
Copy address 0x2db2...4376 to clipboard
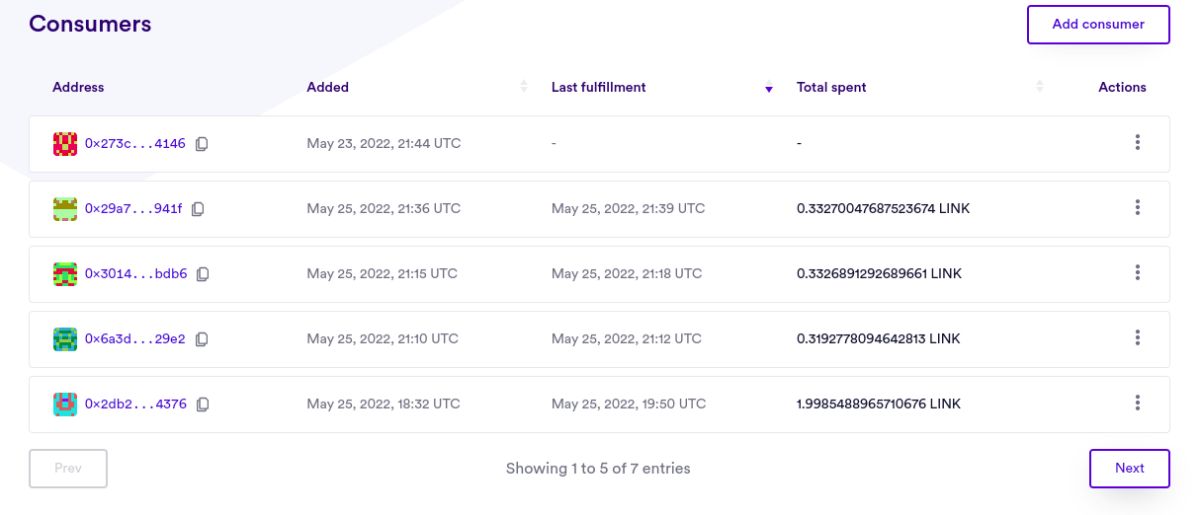coord(203,405)
